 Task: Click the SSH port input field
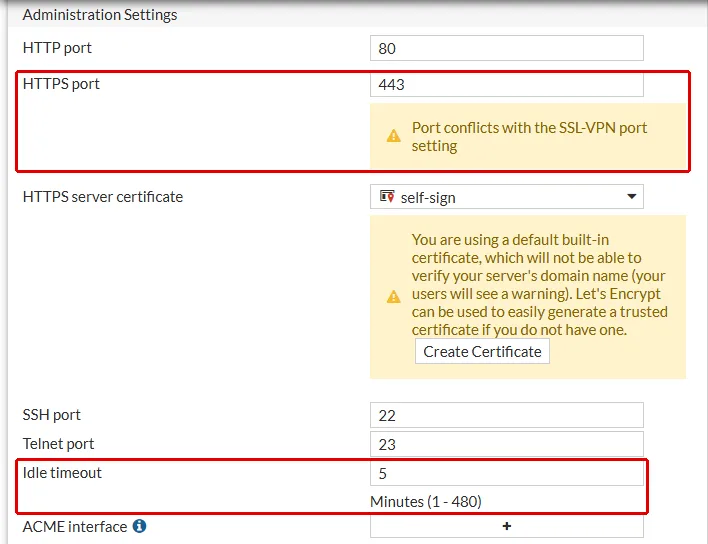[x=507, y=415]
